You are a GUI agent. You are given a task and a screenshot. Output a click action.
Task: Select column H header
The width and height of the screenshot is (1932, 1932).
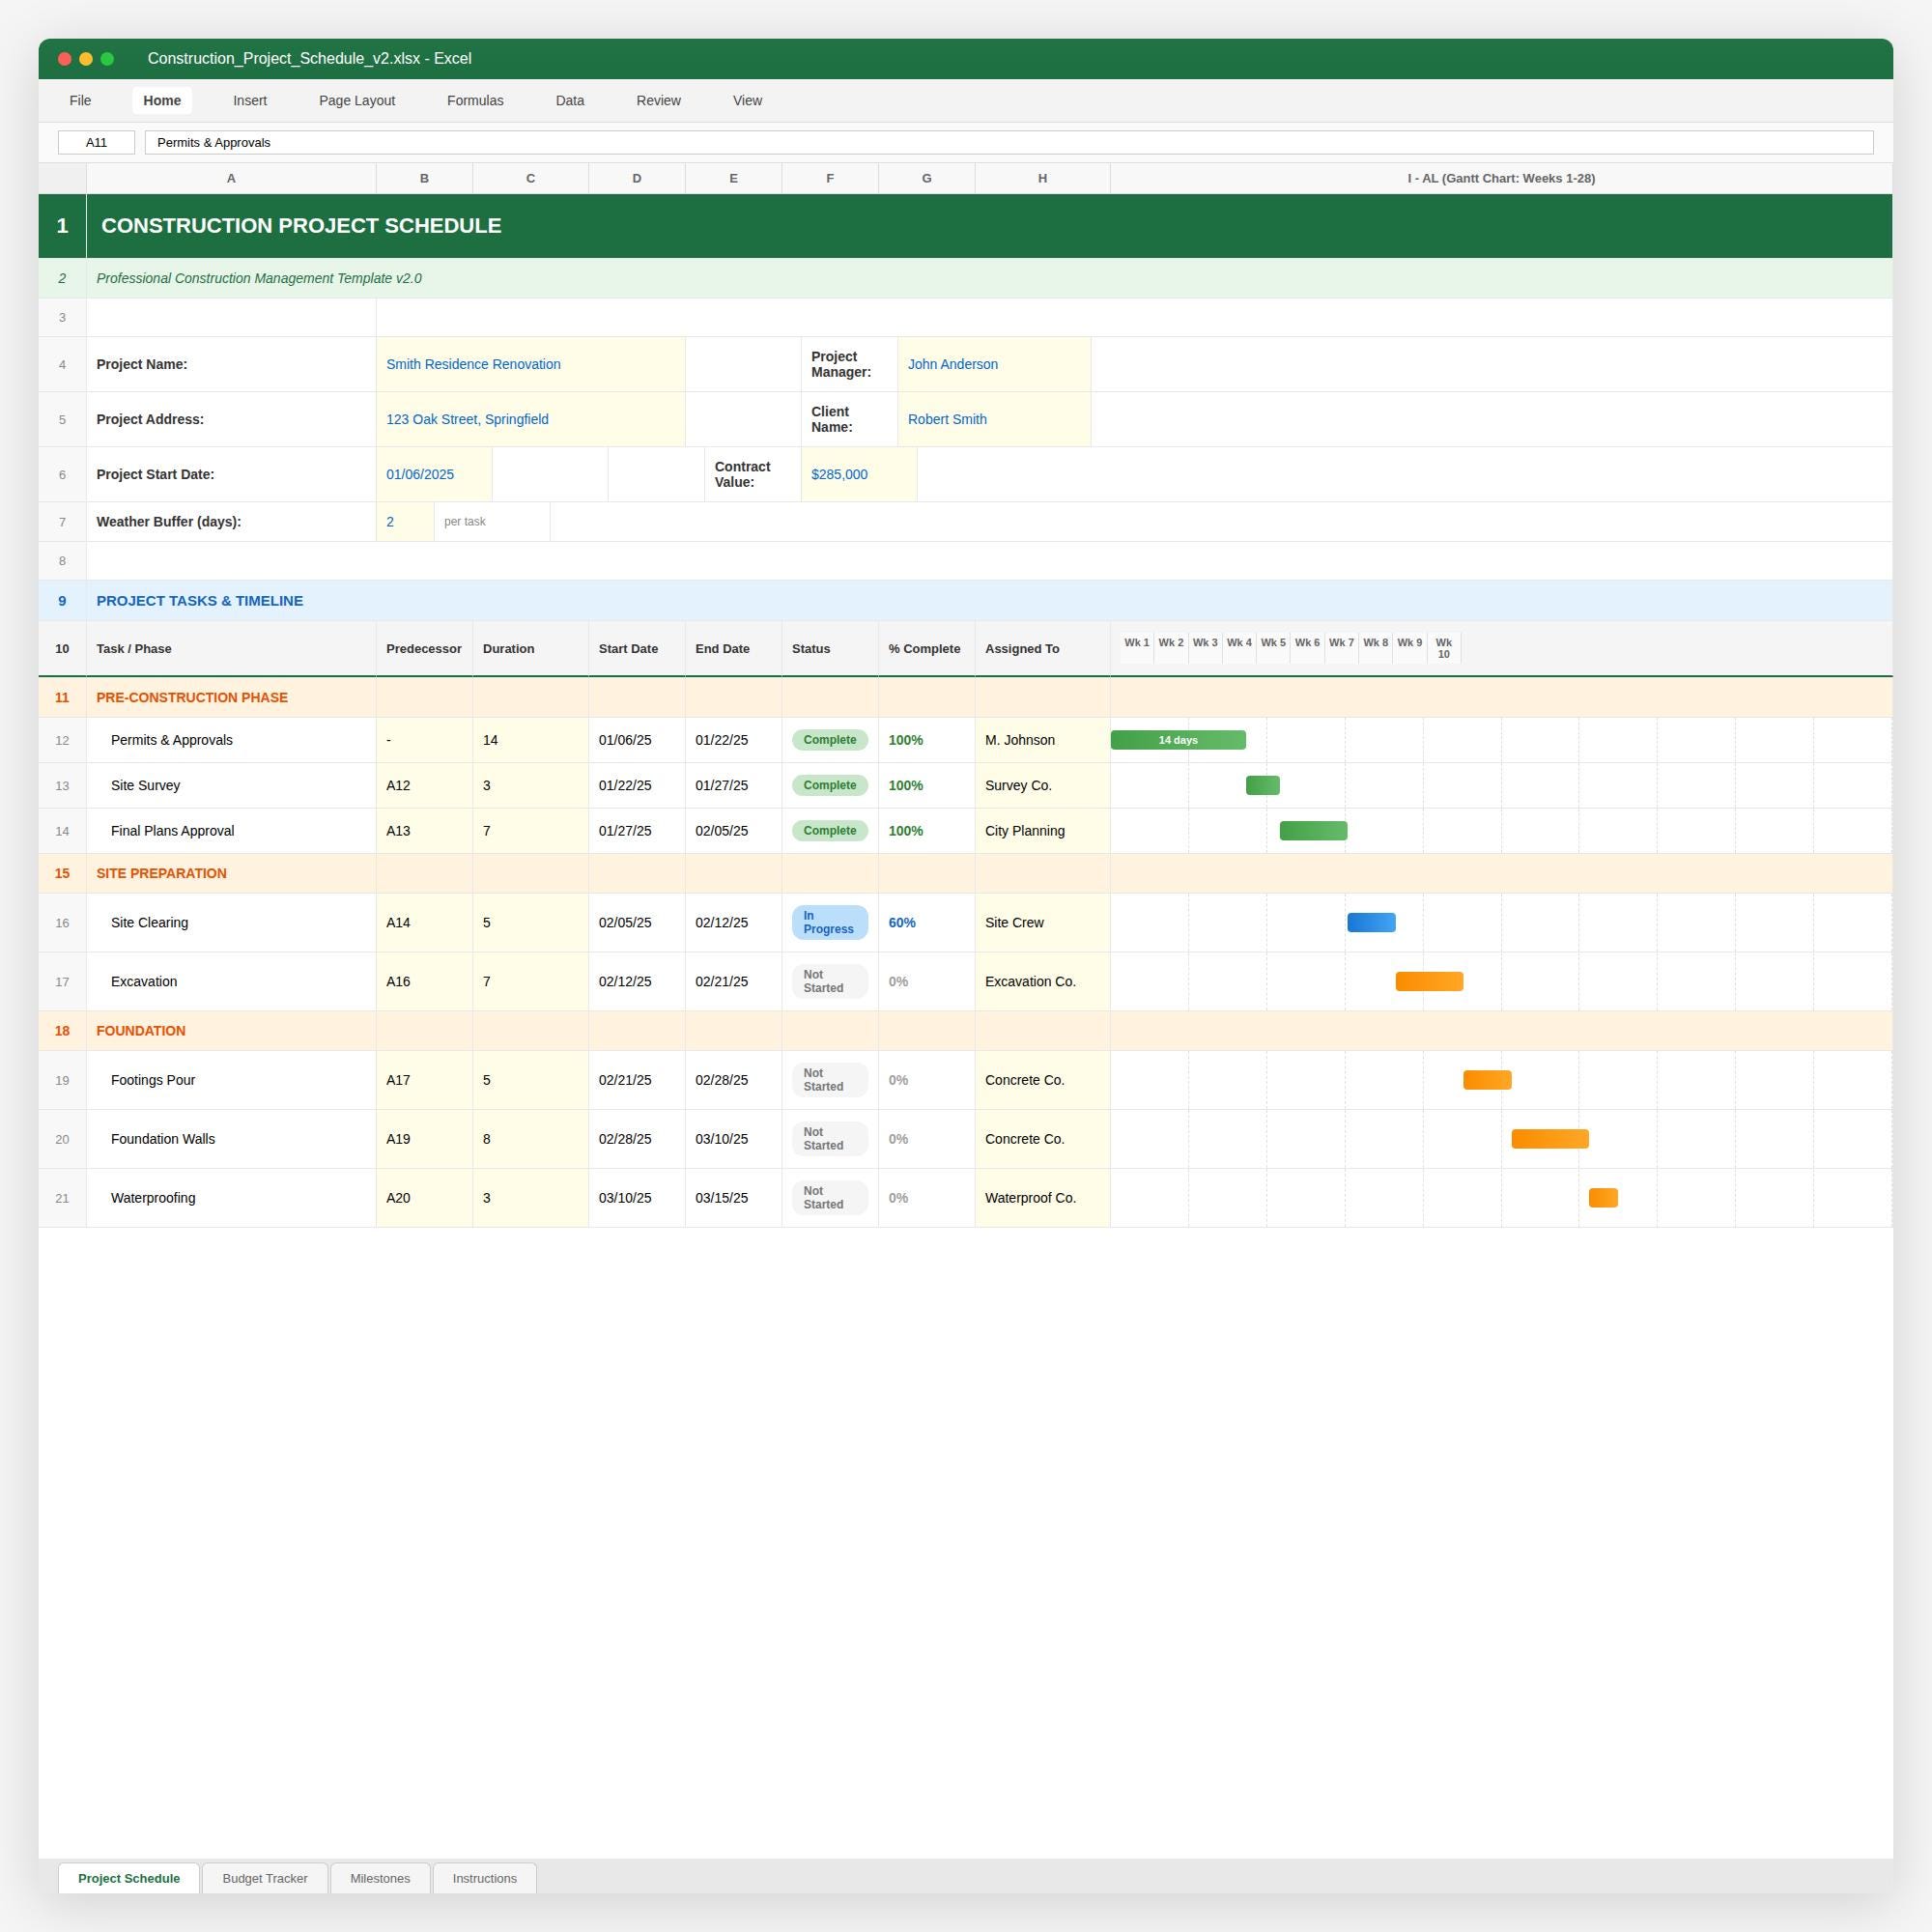pyautogui.click(x=1042, y=178)
